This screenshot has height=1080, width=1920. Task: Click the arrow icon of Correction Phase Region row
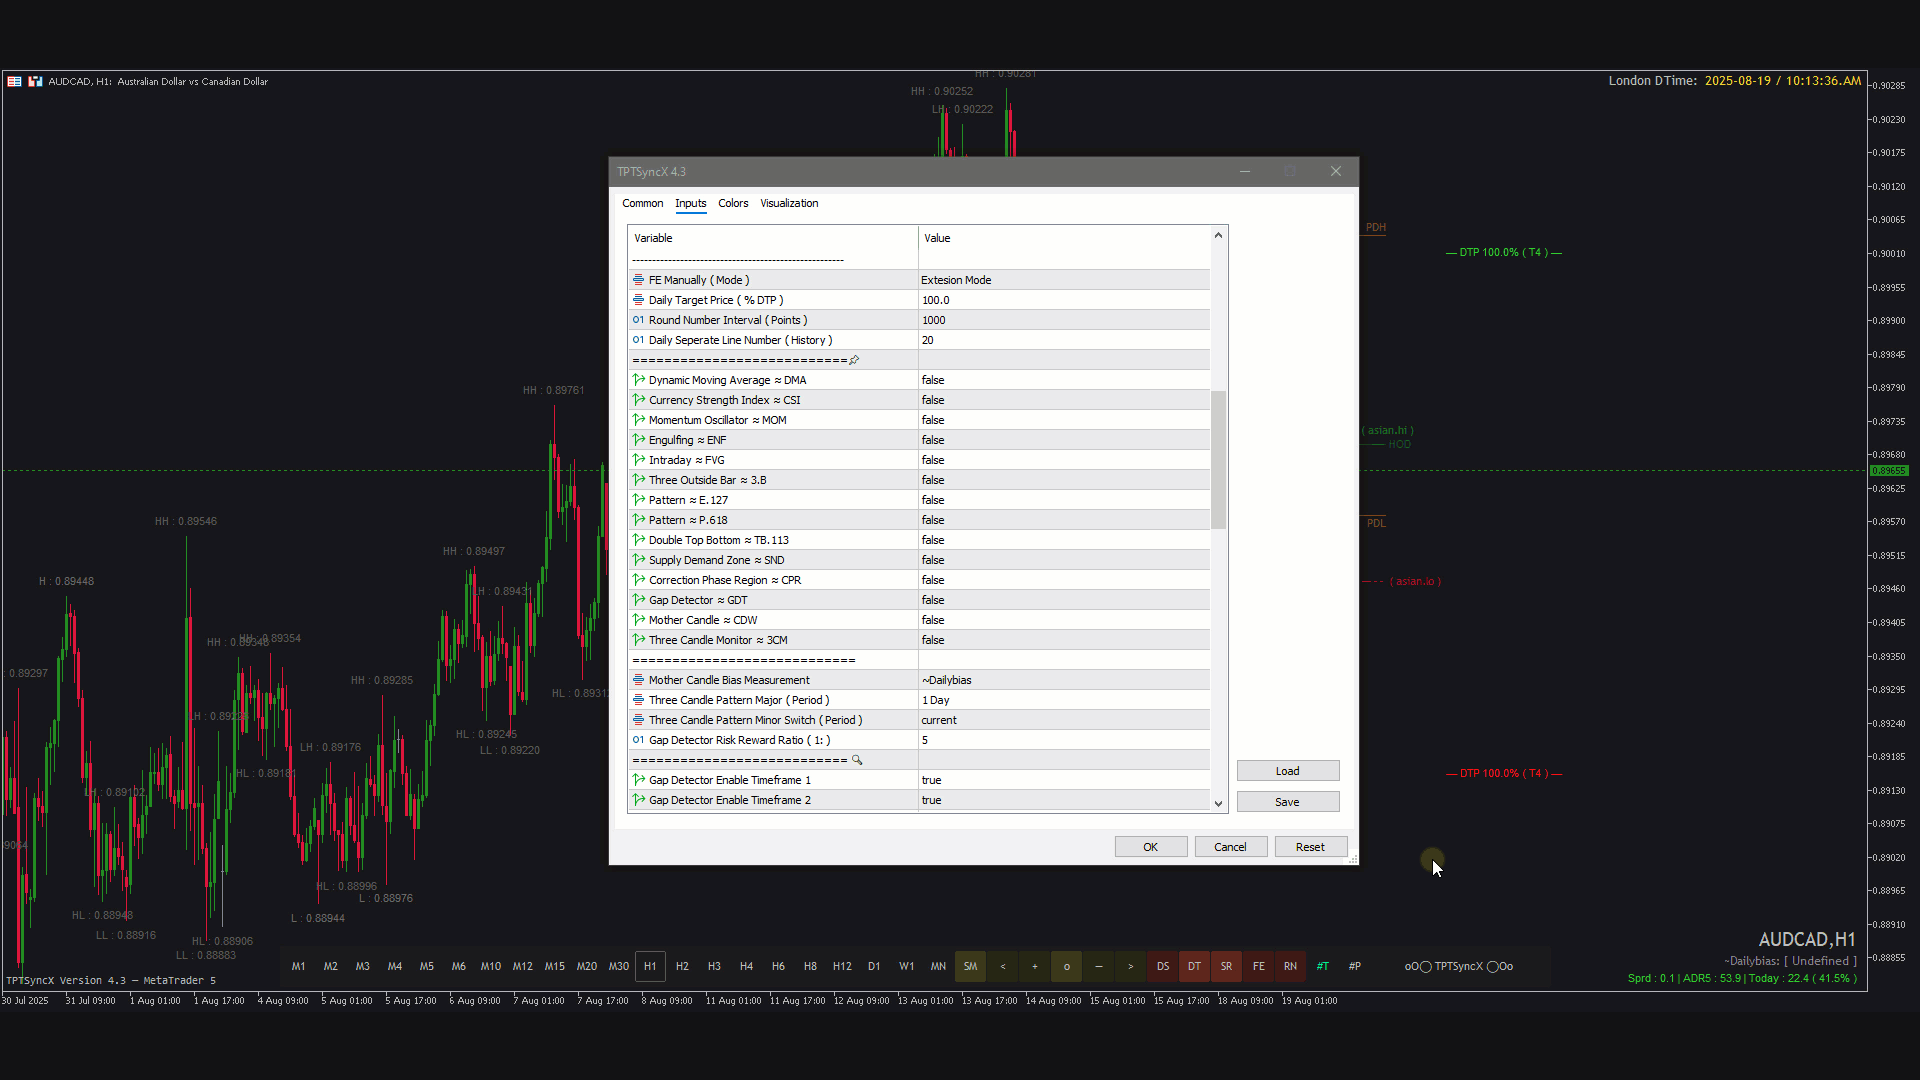(638, 580)
